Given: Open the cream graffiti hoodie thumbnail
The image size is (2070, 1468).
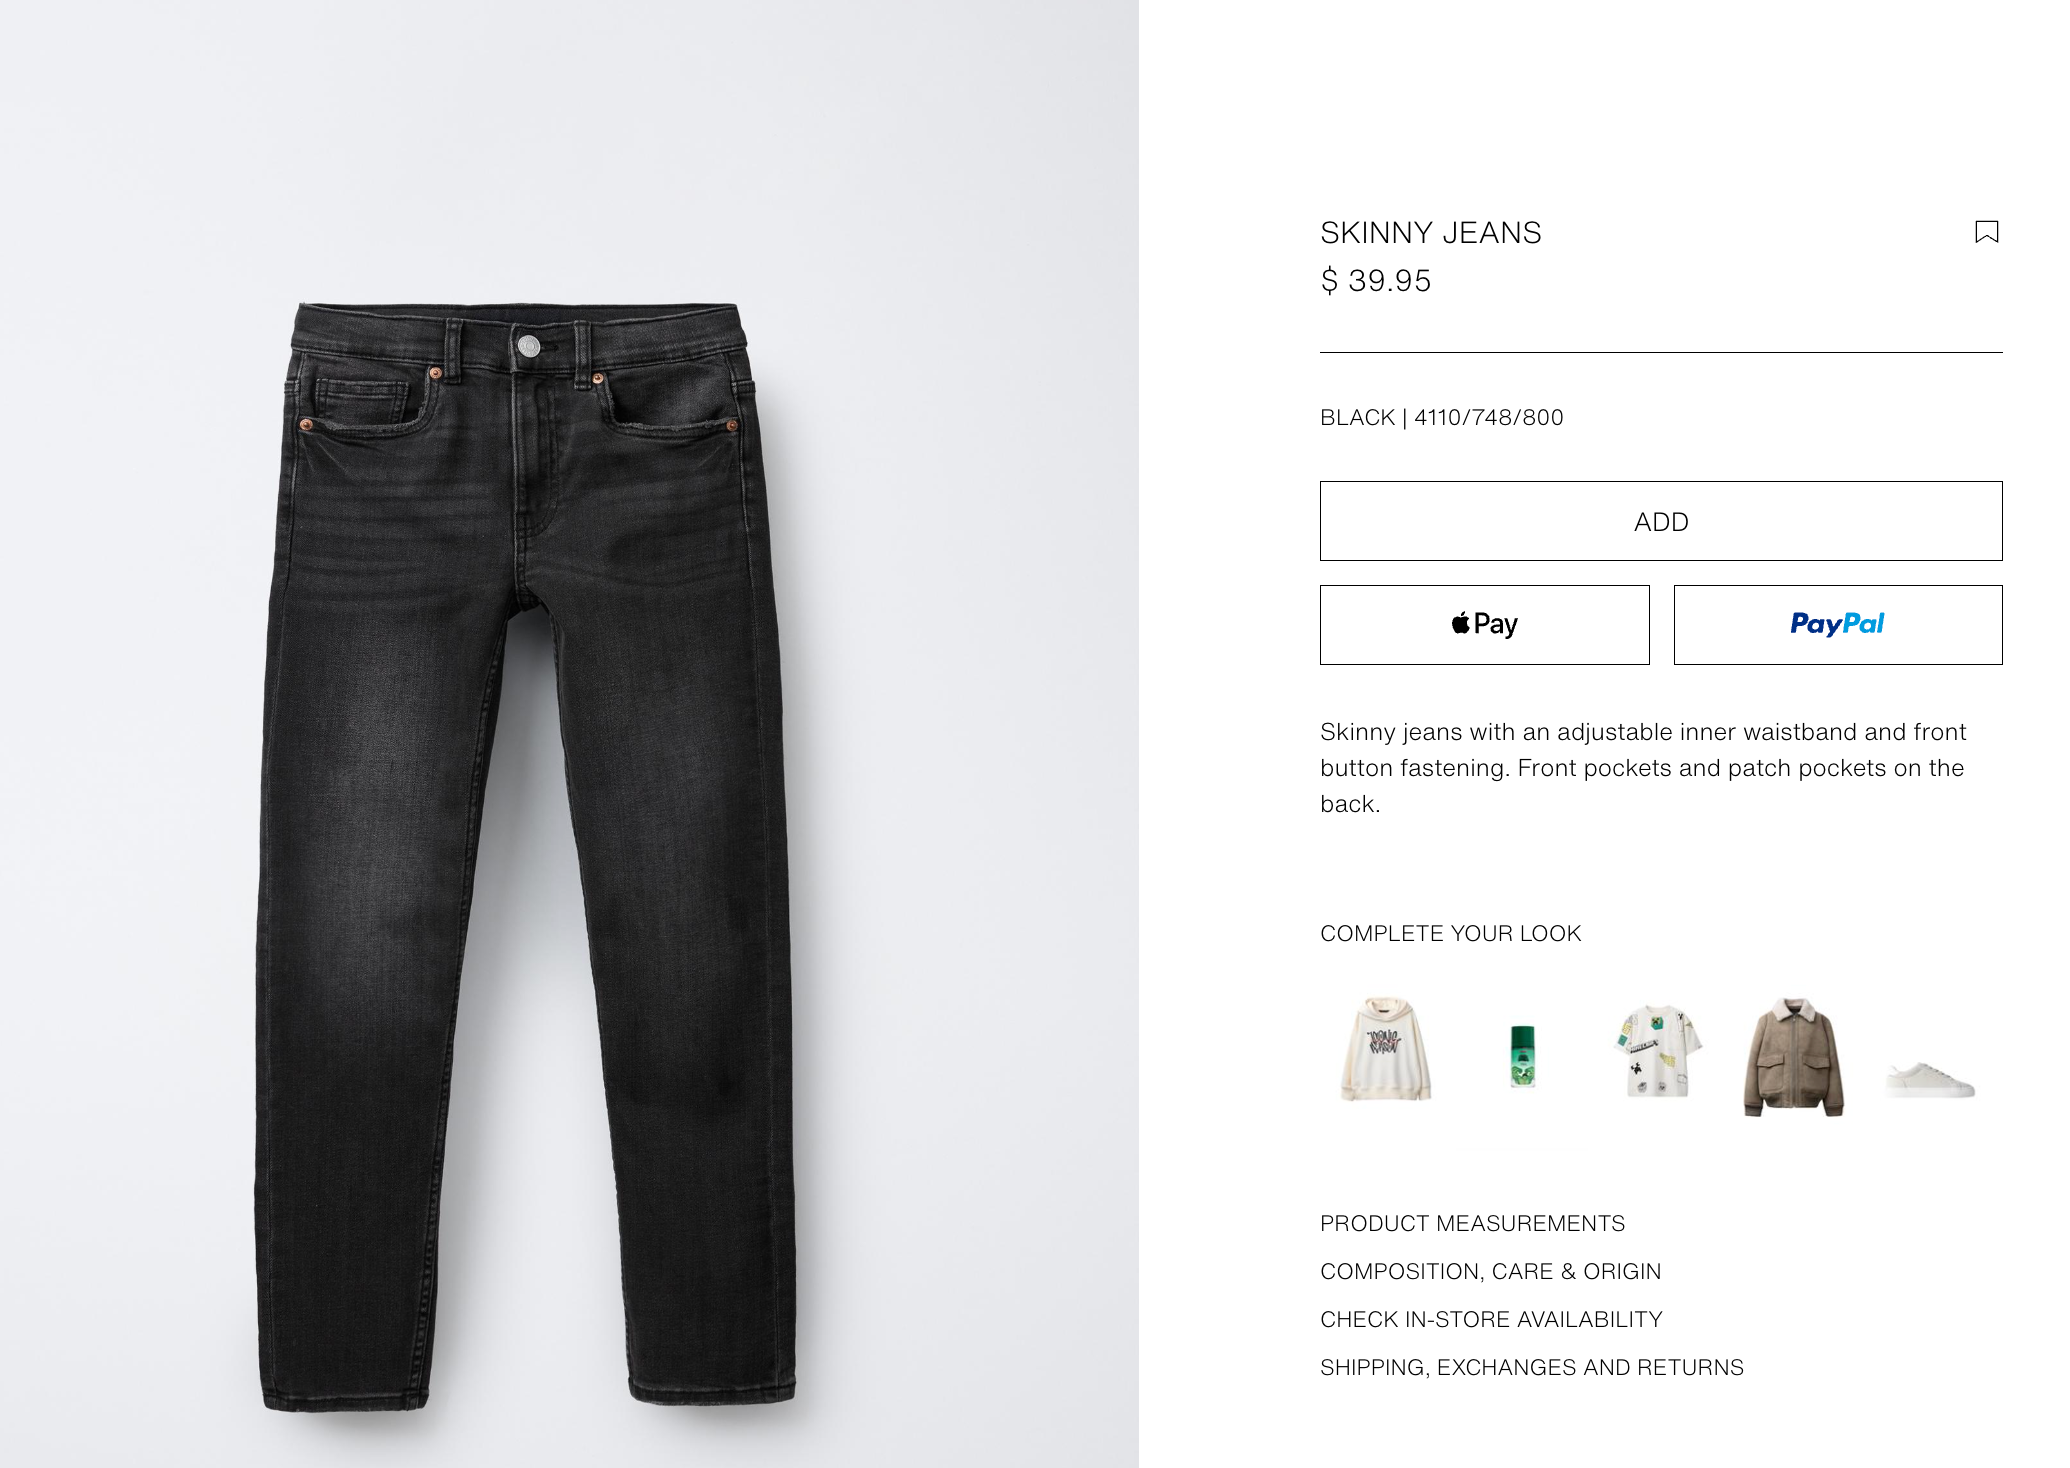Looking at the screenshot, I should pos(1385,1050).
